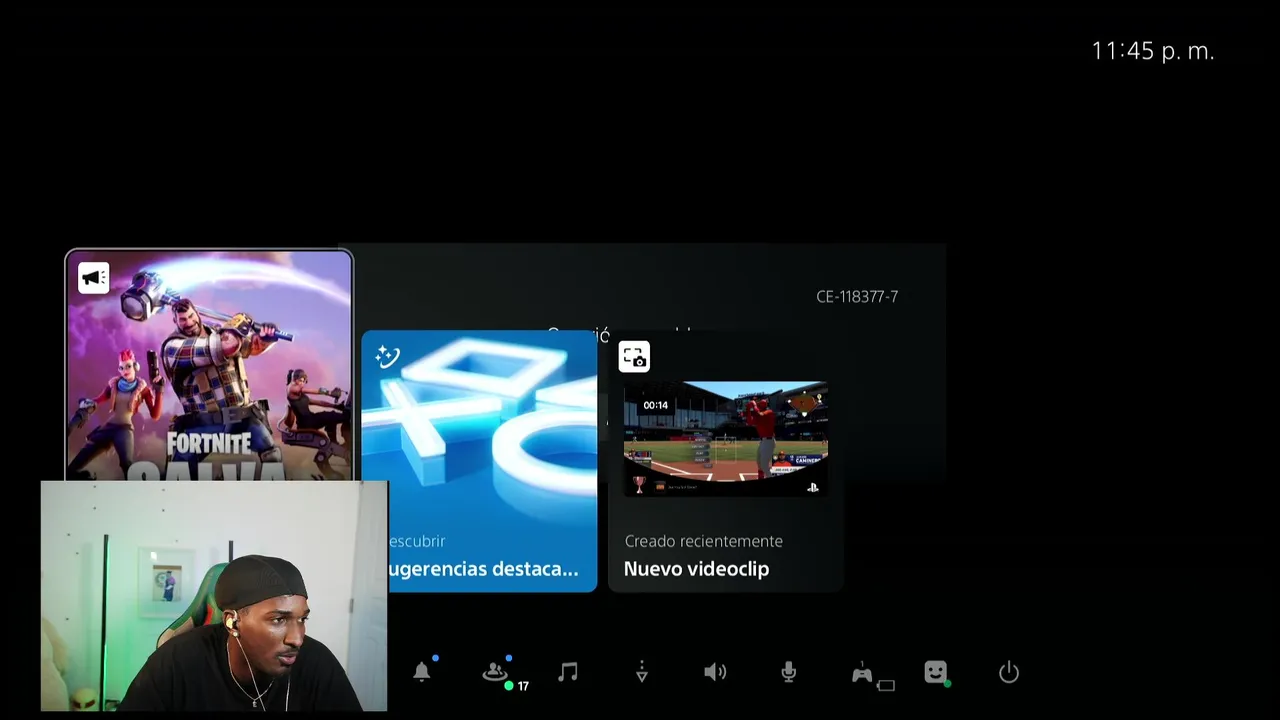Select the power icon
Image resolution: width=1280 pixels, height=720 pixels.
[x=1009, y=672]
